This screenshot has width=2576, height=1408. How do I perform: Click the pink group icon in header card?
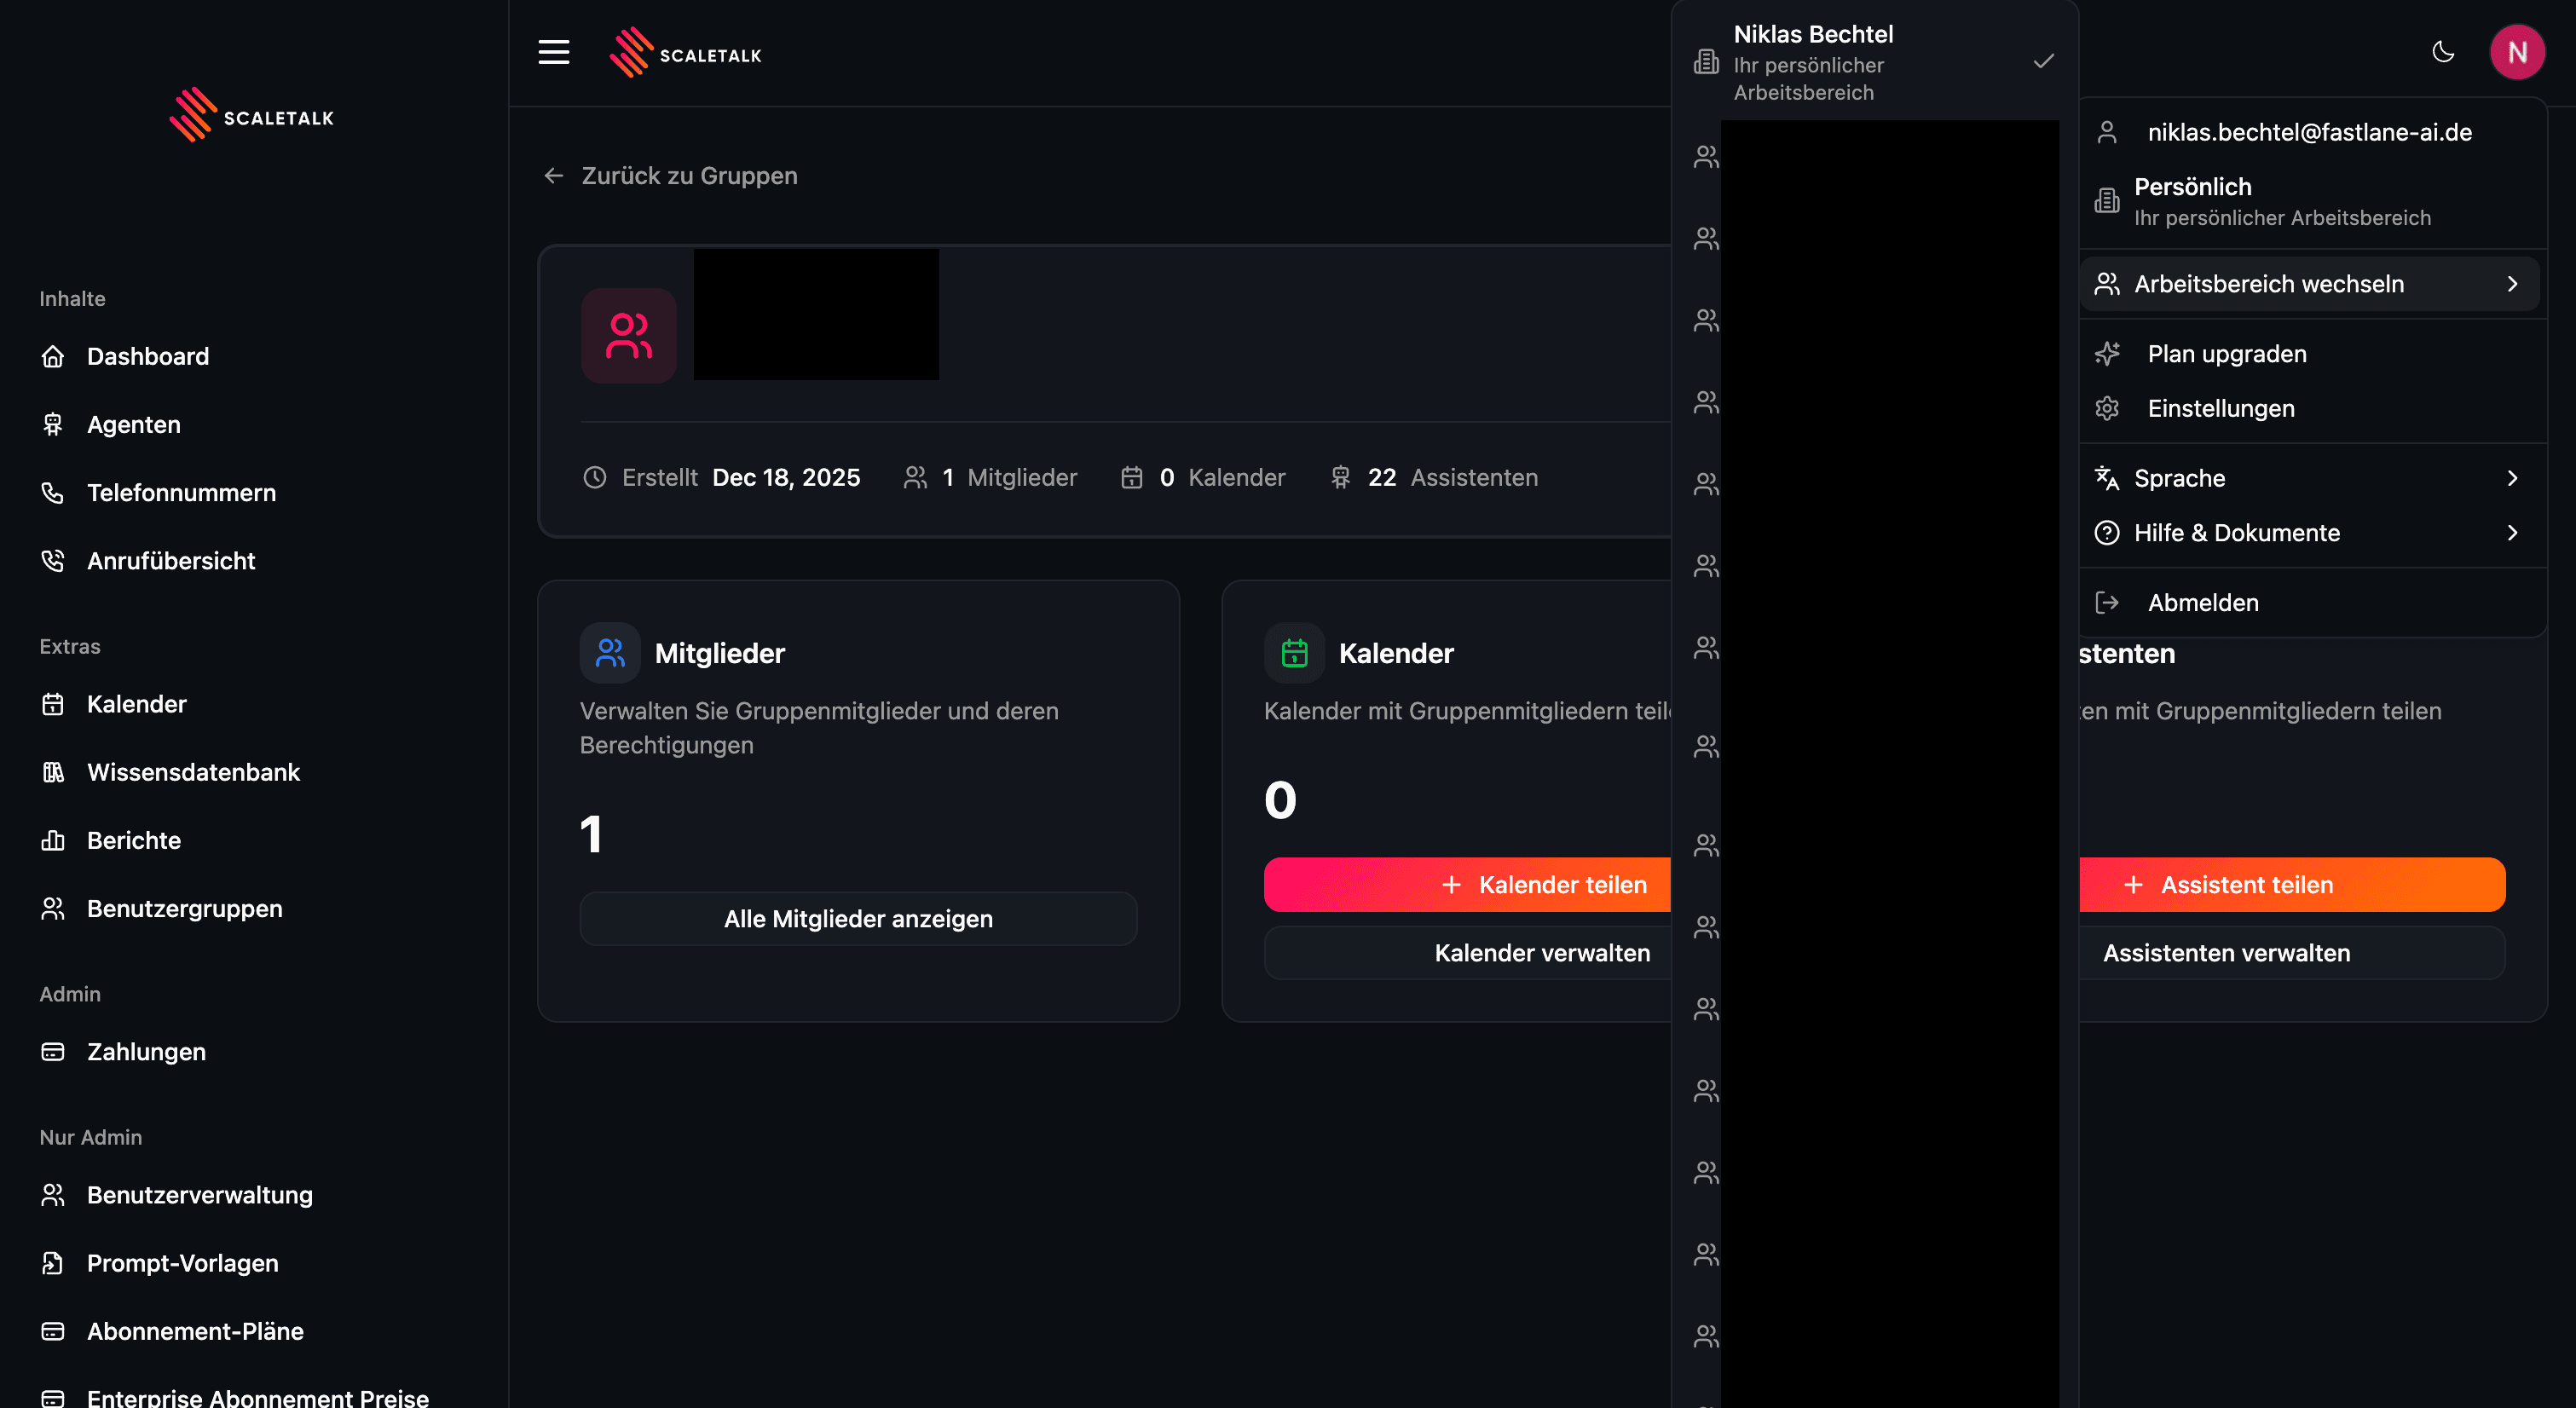coord(628,336)
